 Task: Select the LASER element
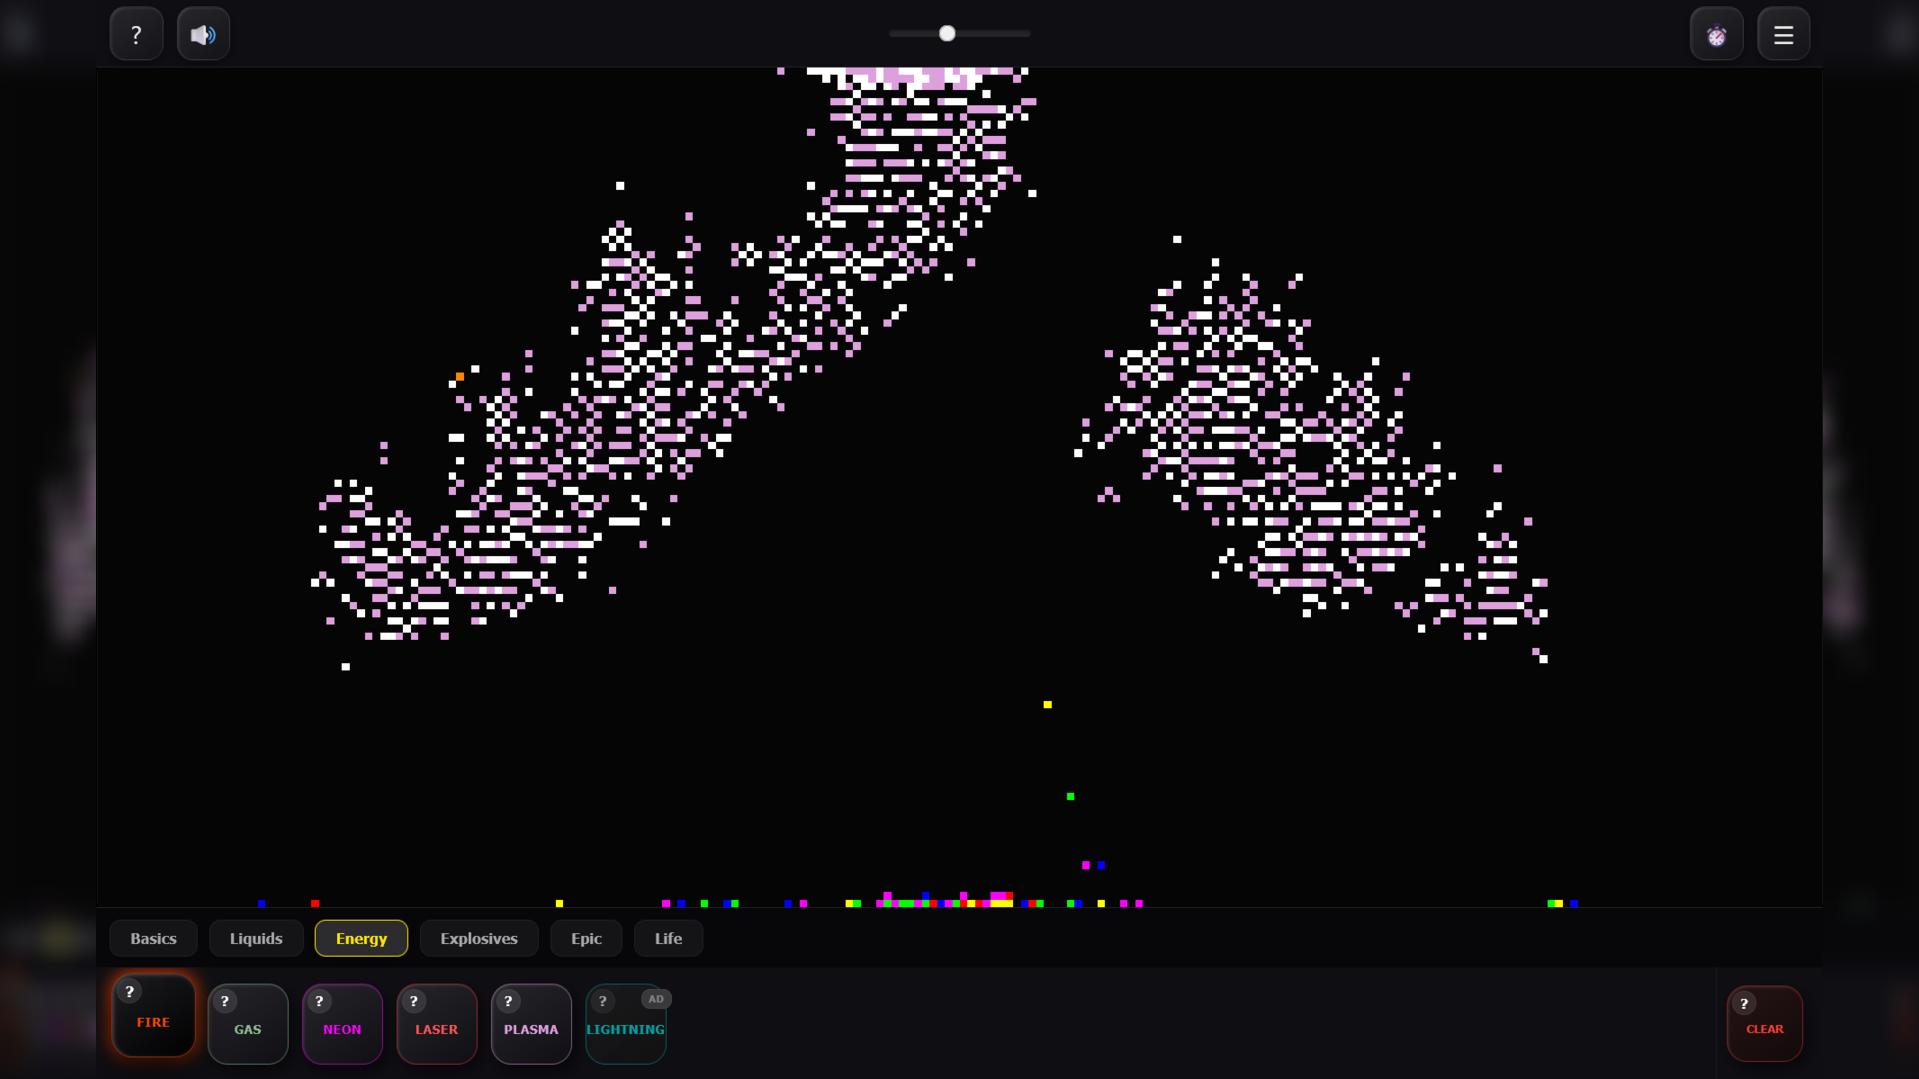click(436, 1028)
